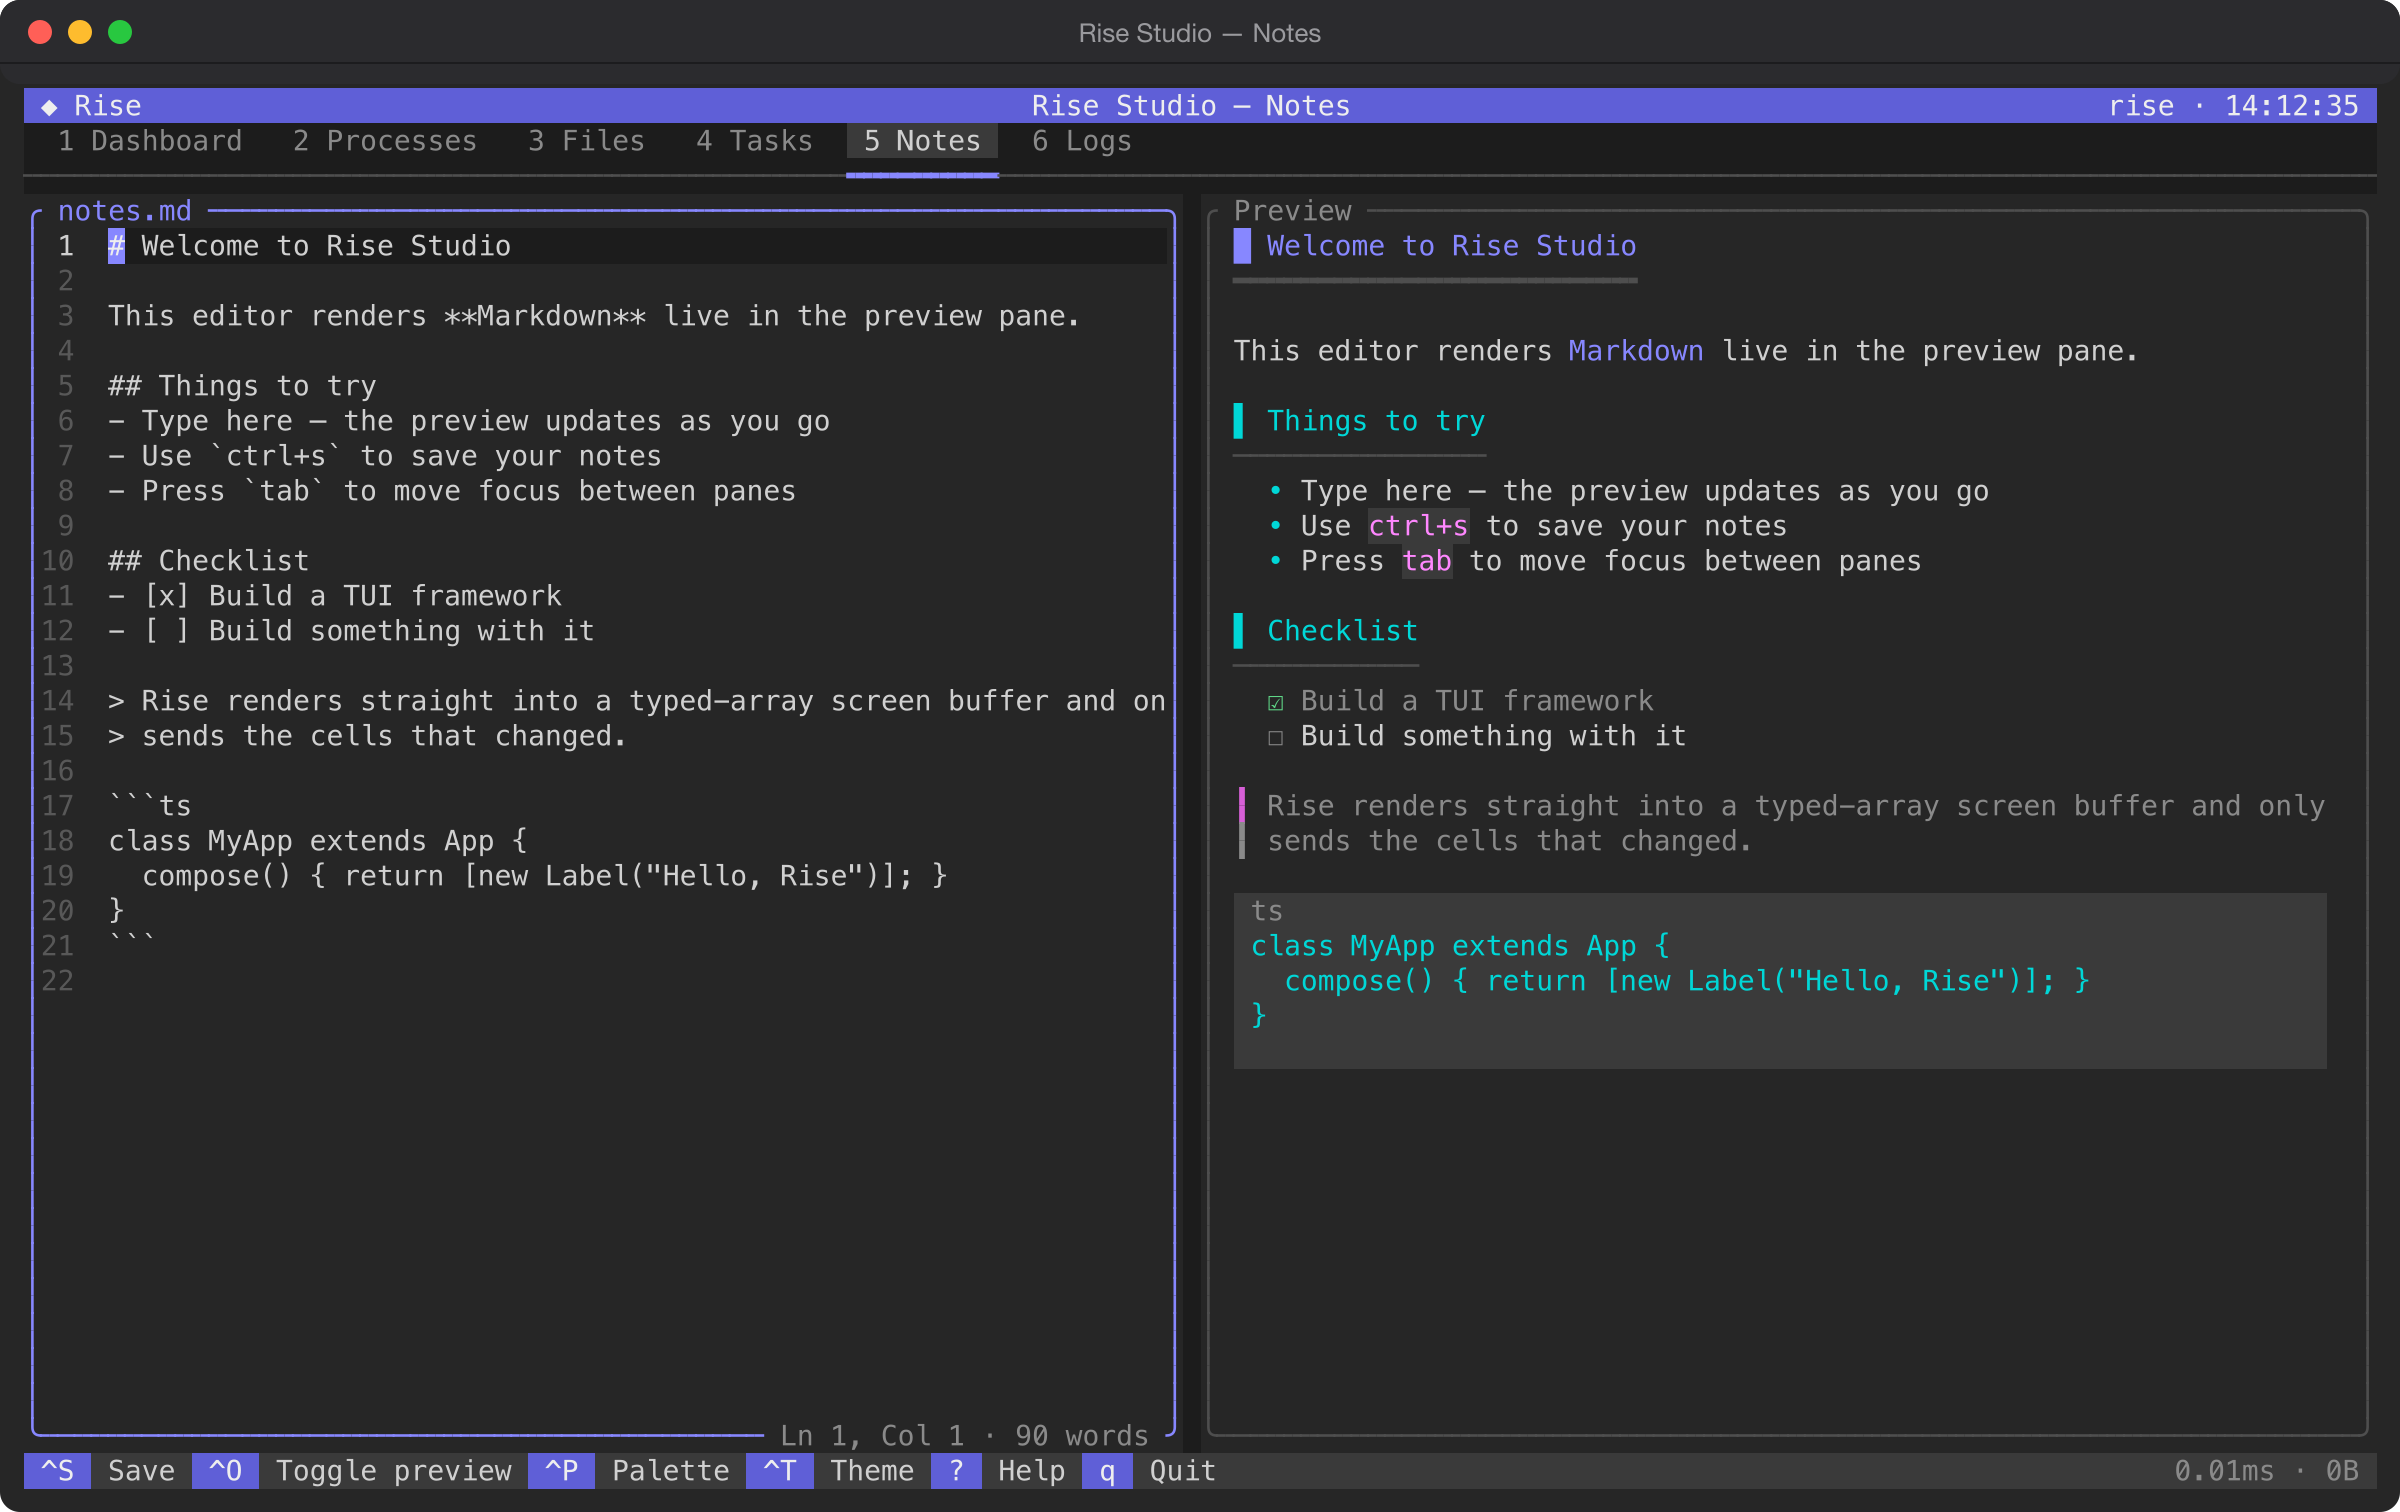2400x1512 pixels.
Task: Click the highlighted Markdown word in preview
Action: point(1635,351)
